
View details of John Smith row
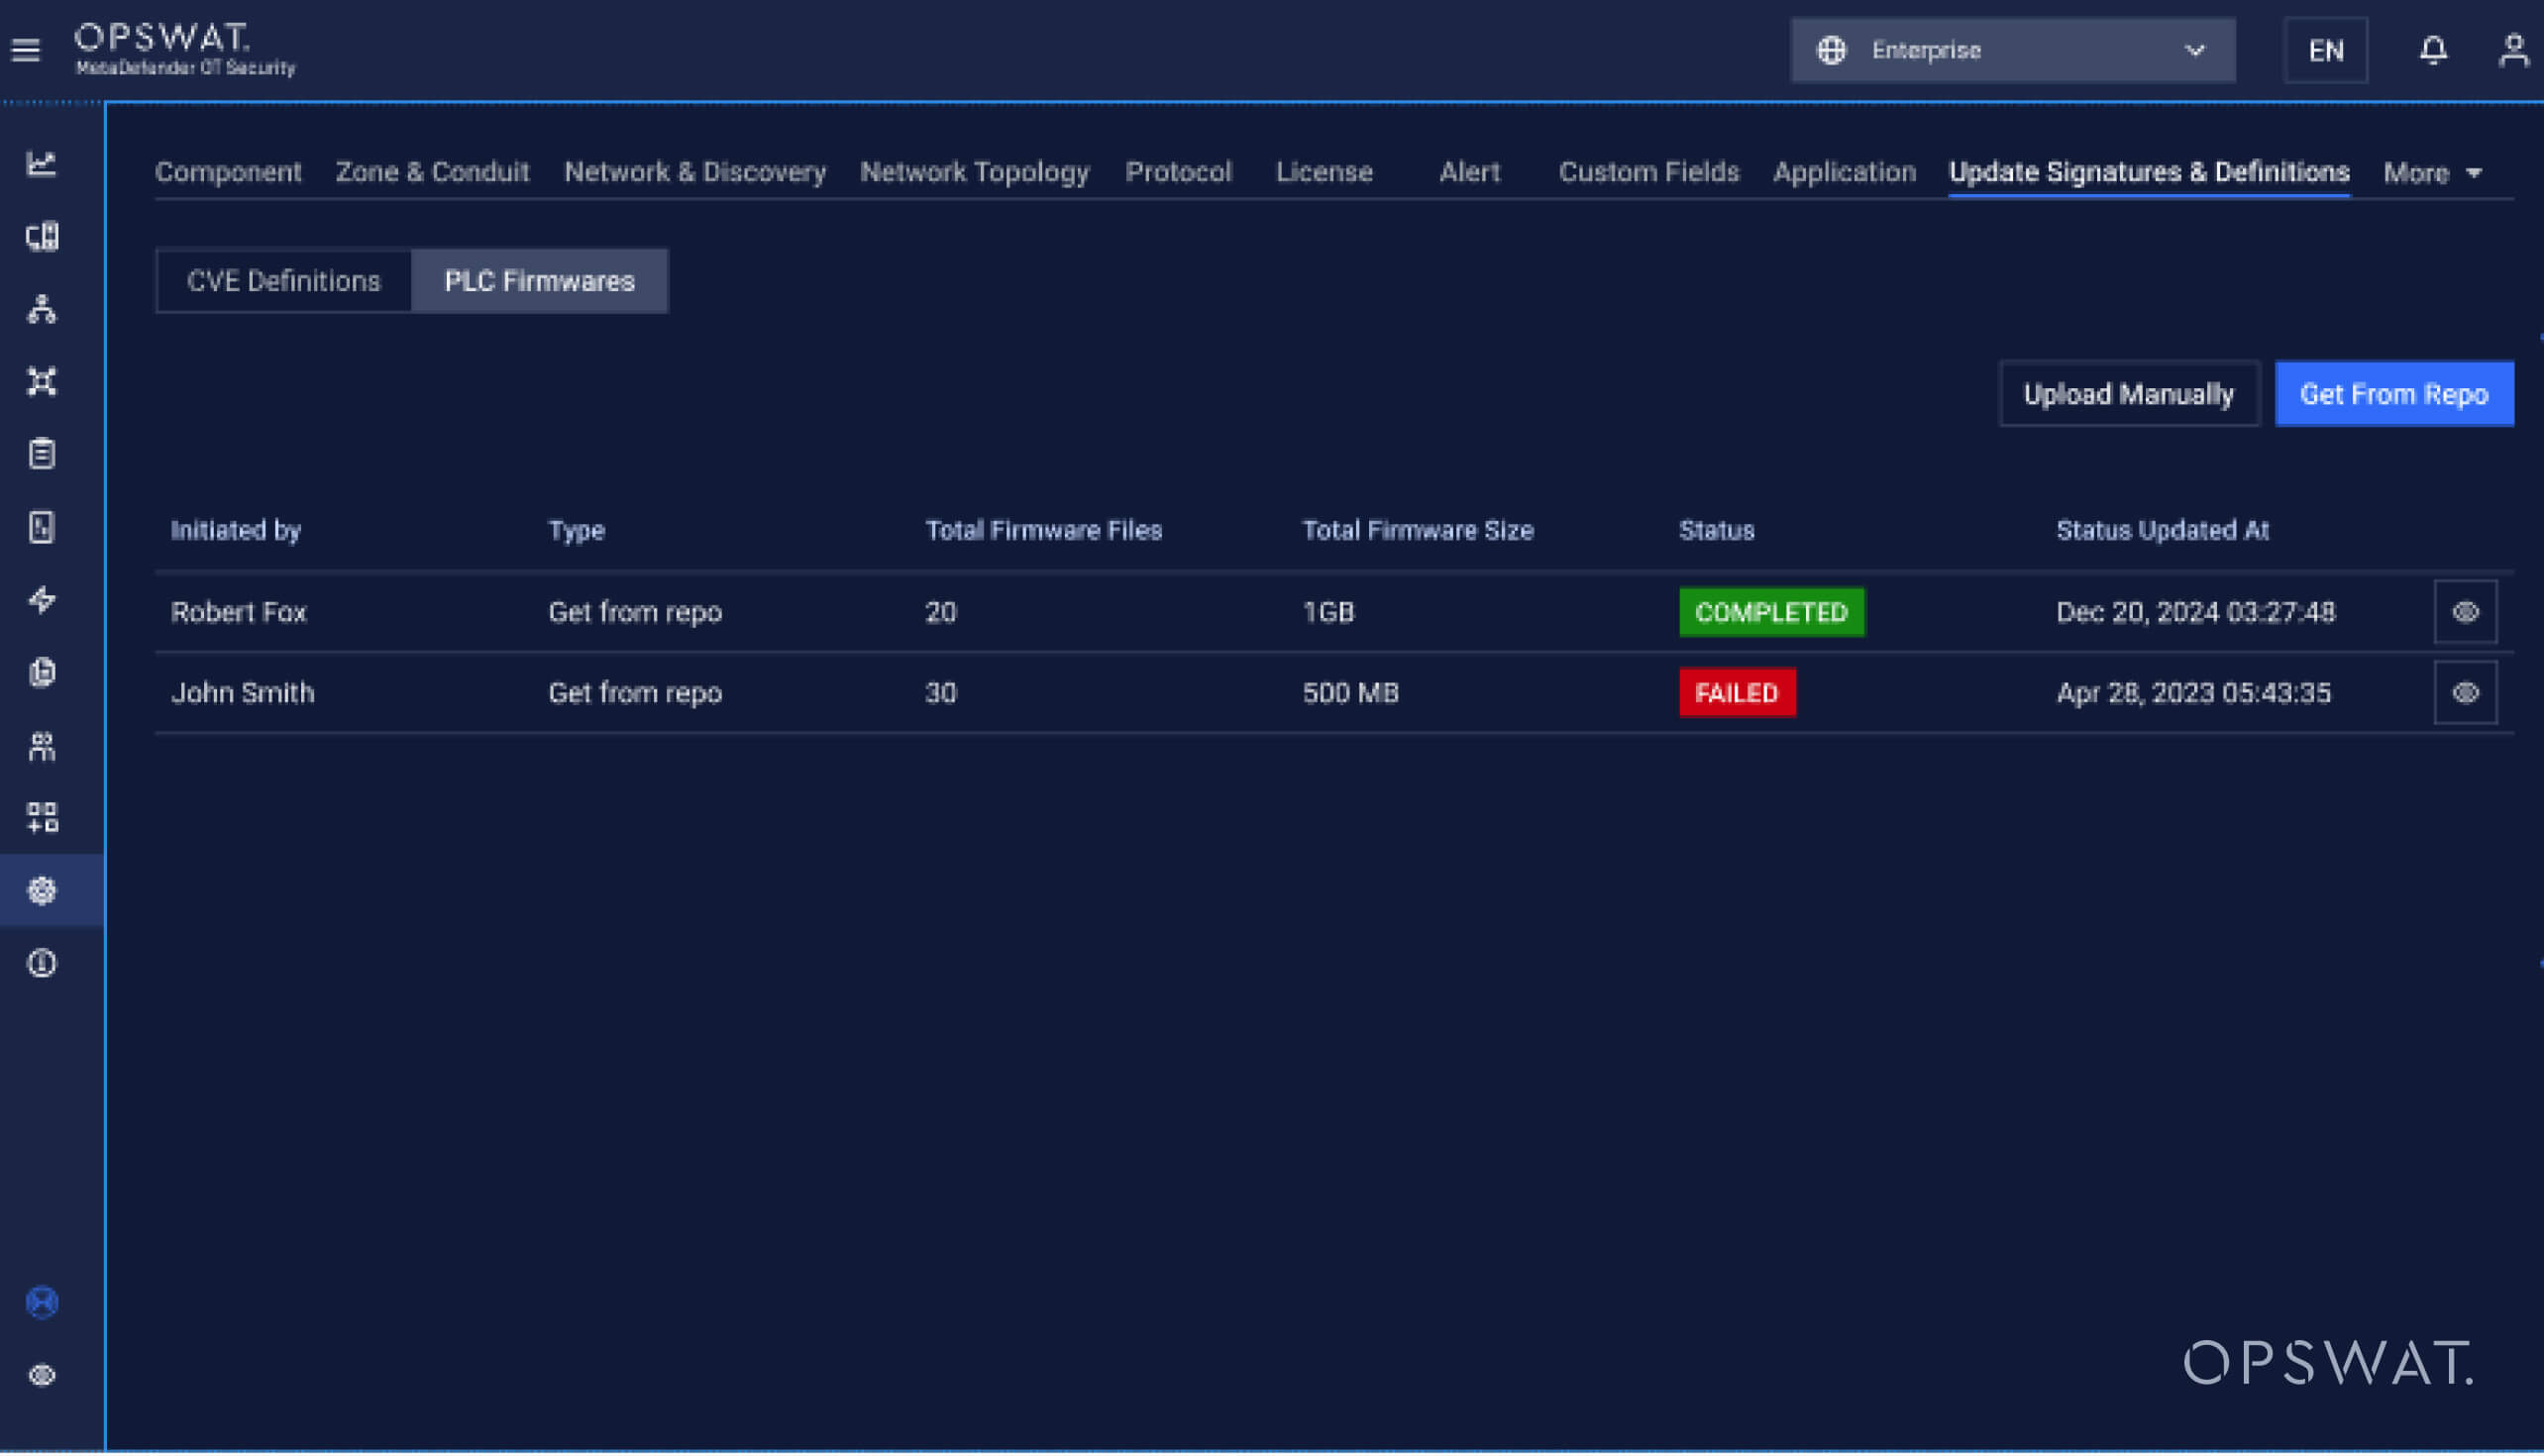[x=2465, y=693]
